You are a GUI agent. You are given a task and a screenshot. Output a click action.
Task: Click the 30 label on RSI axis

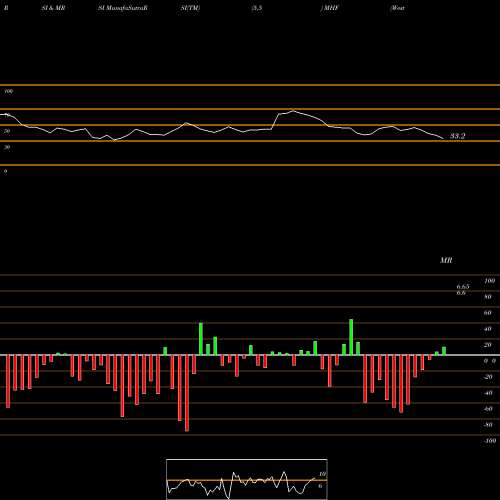(x=7, y=147)
